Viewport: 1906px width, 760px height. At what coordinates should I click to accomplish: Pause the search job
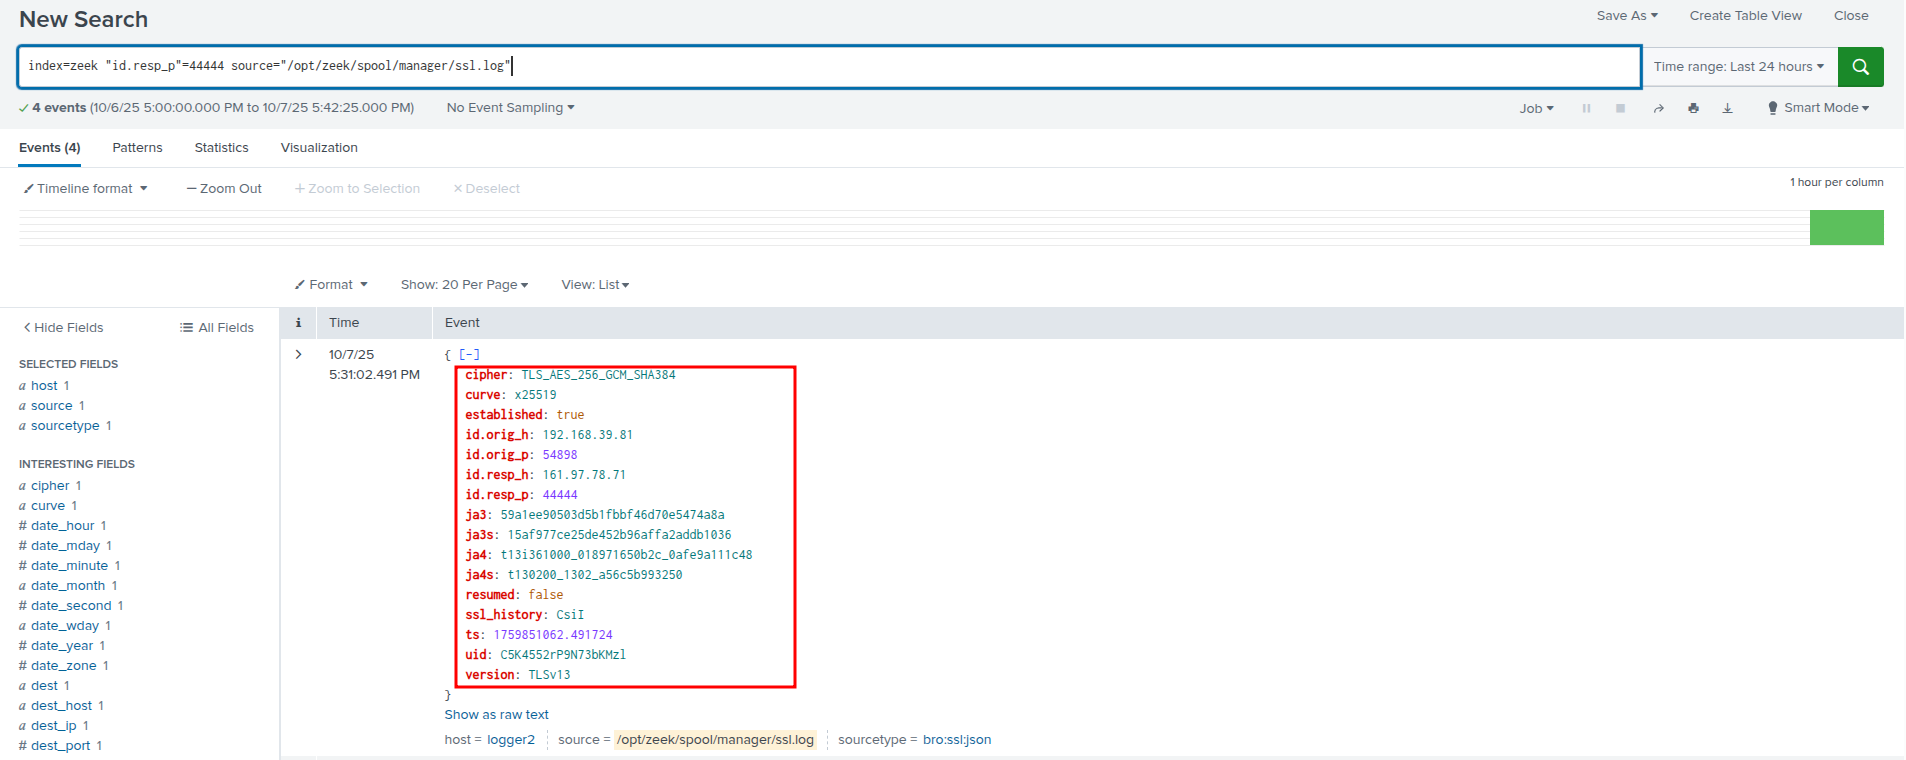tap(1586, 108)
